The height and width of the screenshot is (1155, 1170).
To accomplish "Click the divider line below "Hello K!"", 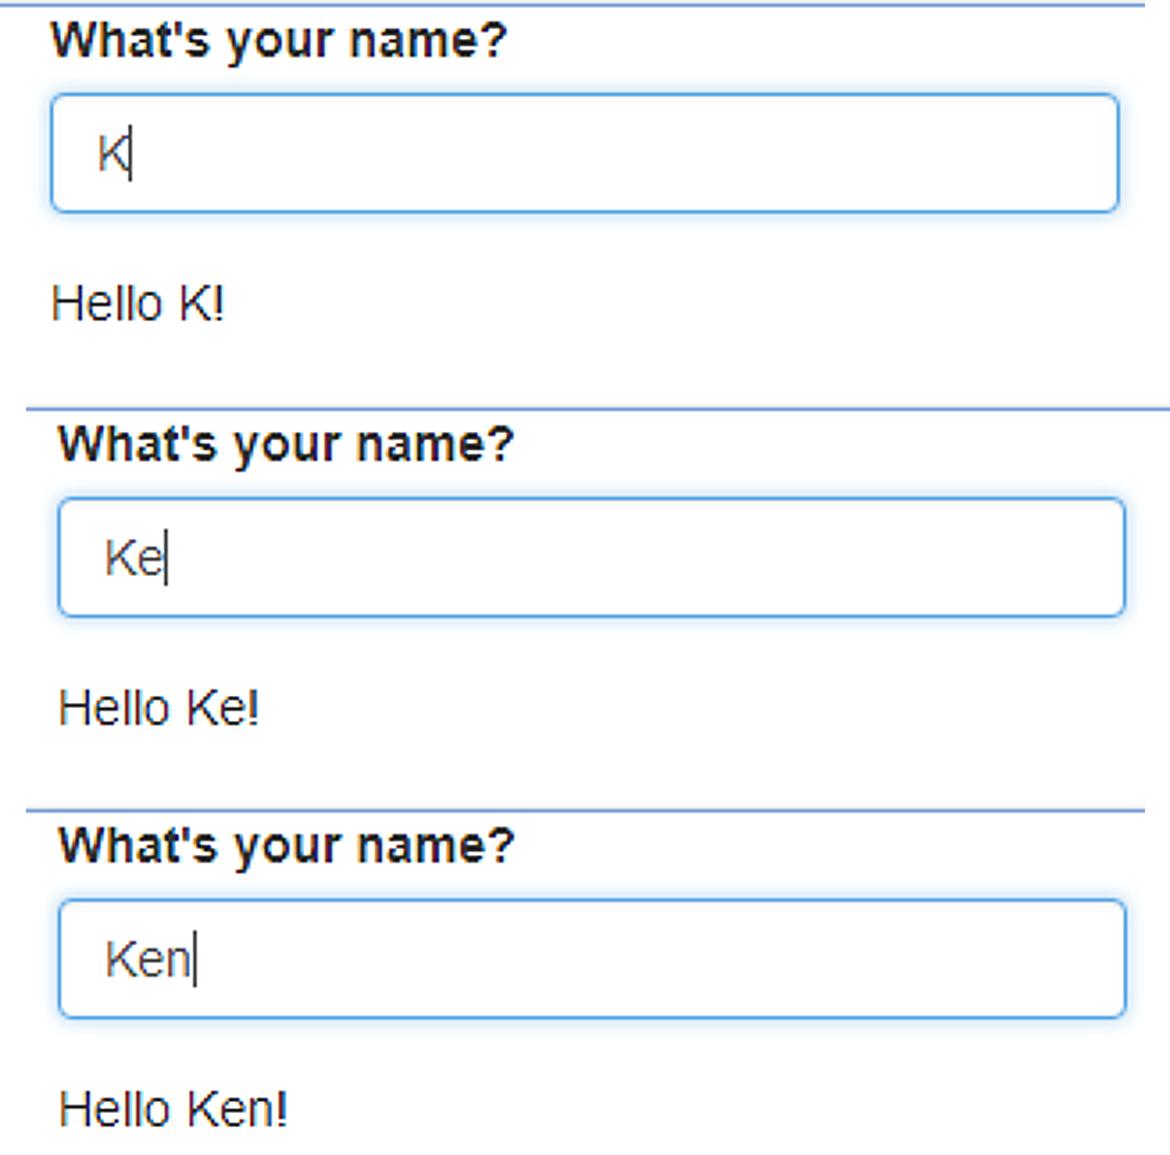I will click(597, 409).
